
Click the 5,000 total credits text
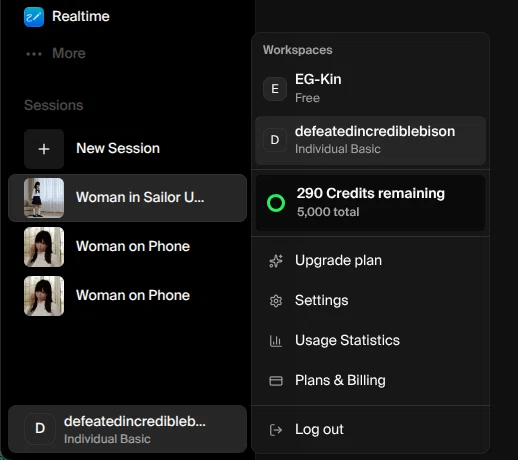click(x=328, y=212)
